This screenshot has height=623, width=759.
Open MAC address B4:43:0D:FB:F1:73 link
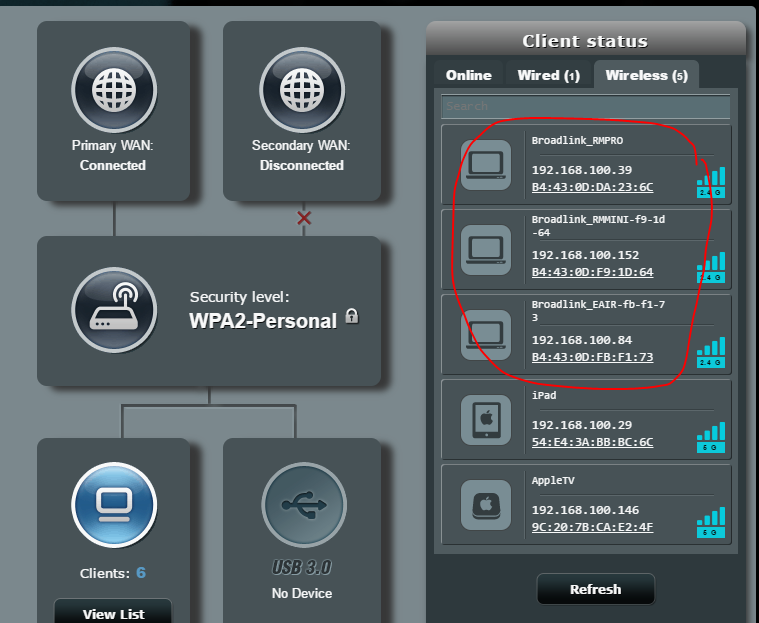point(592,357)
